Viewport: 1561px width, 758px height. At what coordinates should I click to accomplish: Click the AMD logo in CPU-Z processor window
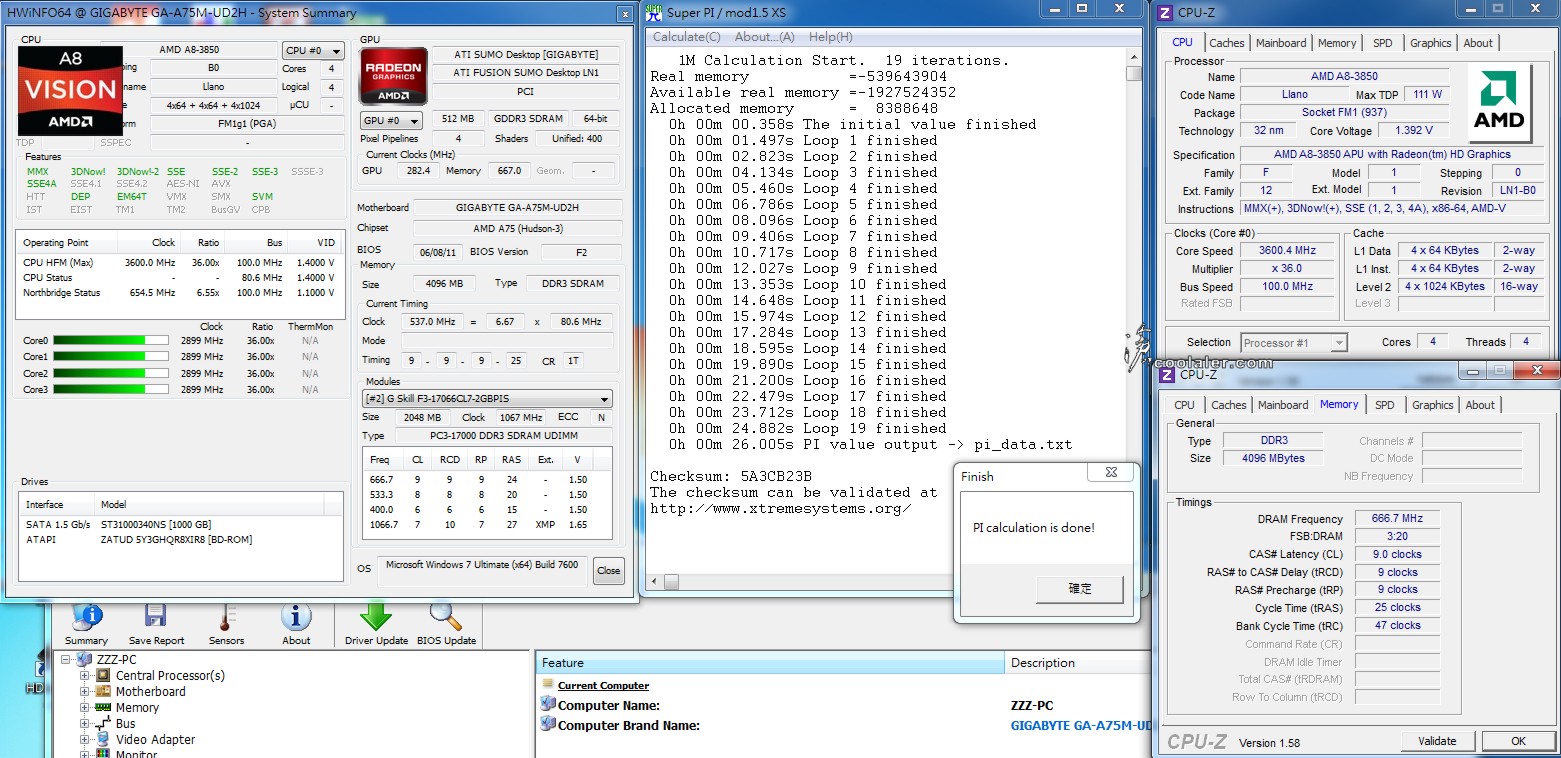coord(1500,103)
